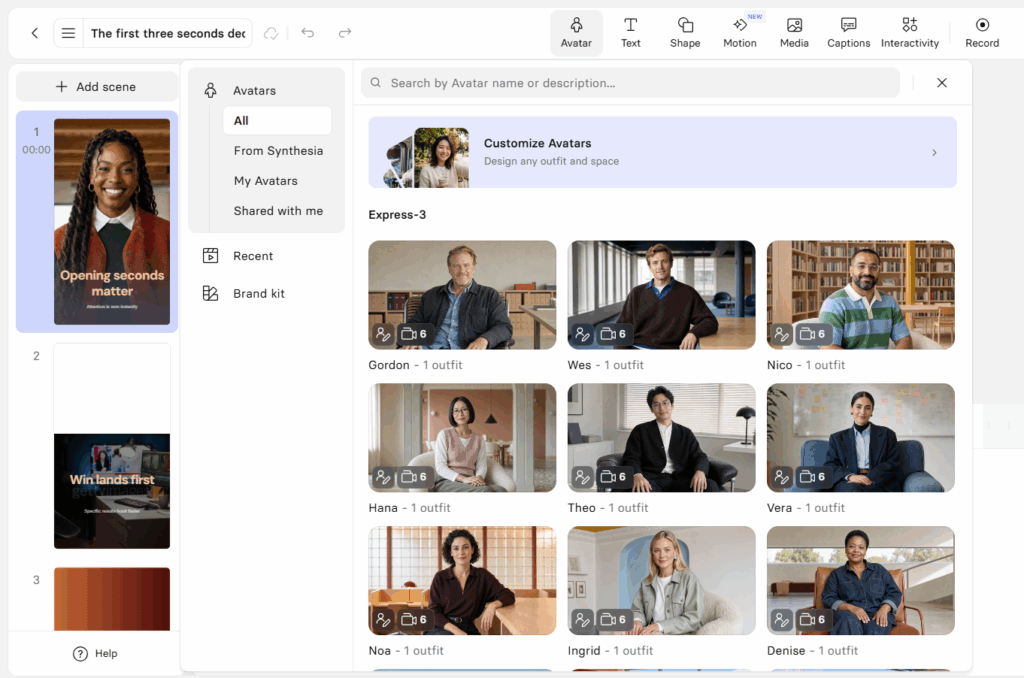Go back with the left chevron

coord(35,33)
